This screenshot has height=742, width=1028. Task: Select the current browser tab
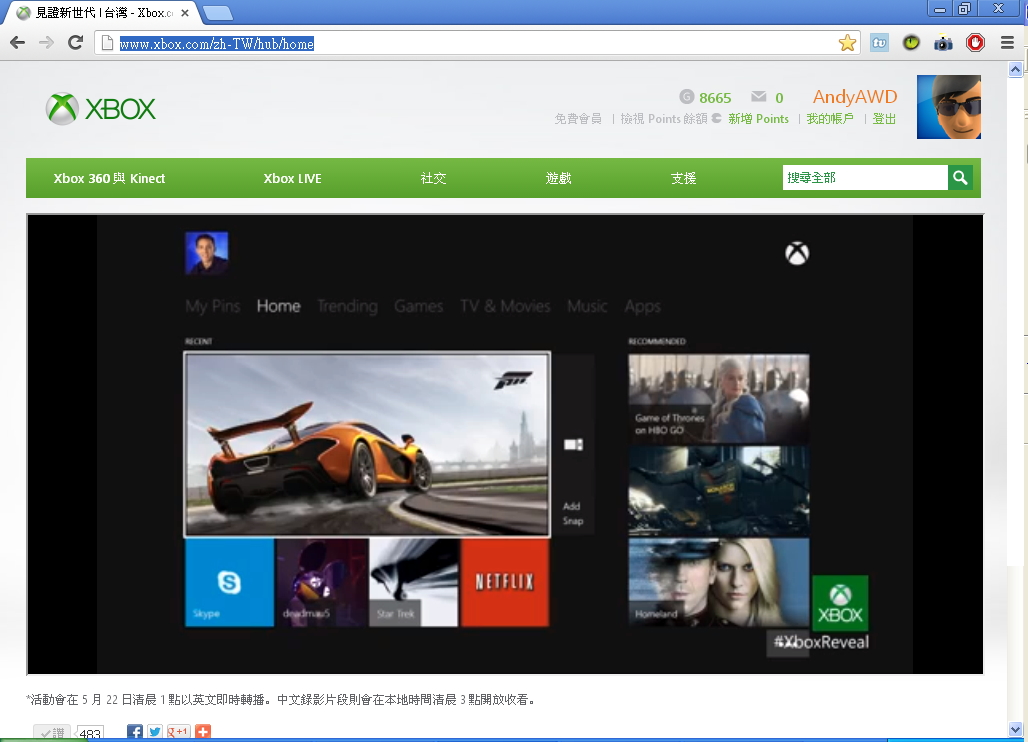(x=102, y=12)
